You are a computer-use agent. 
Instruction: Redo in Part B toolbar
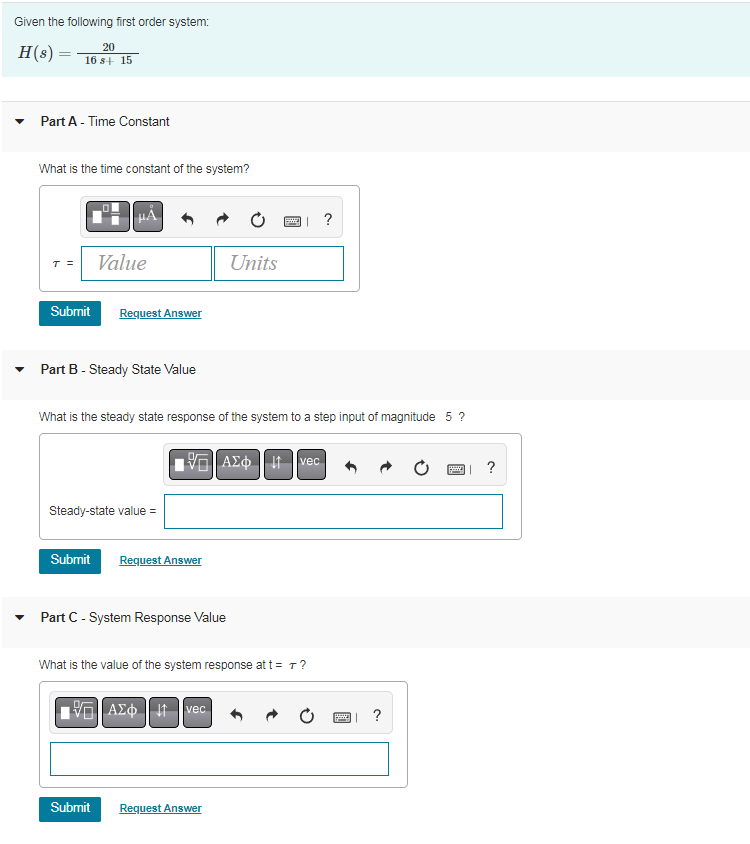click(x=386, y=467)
